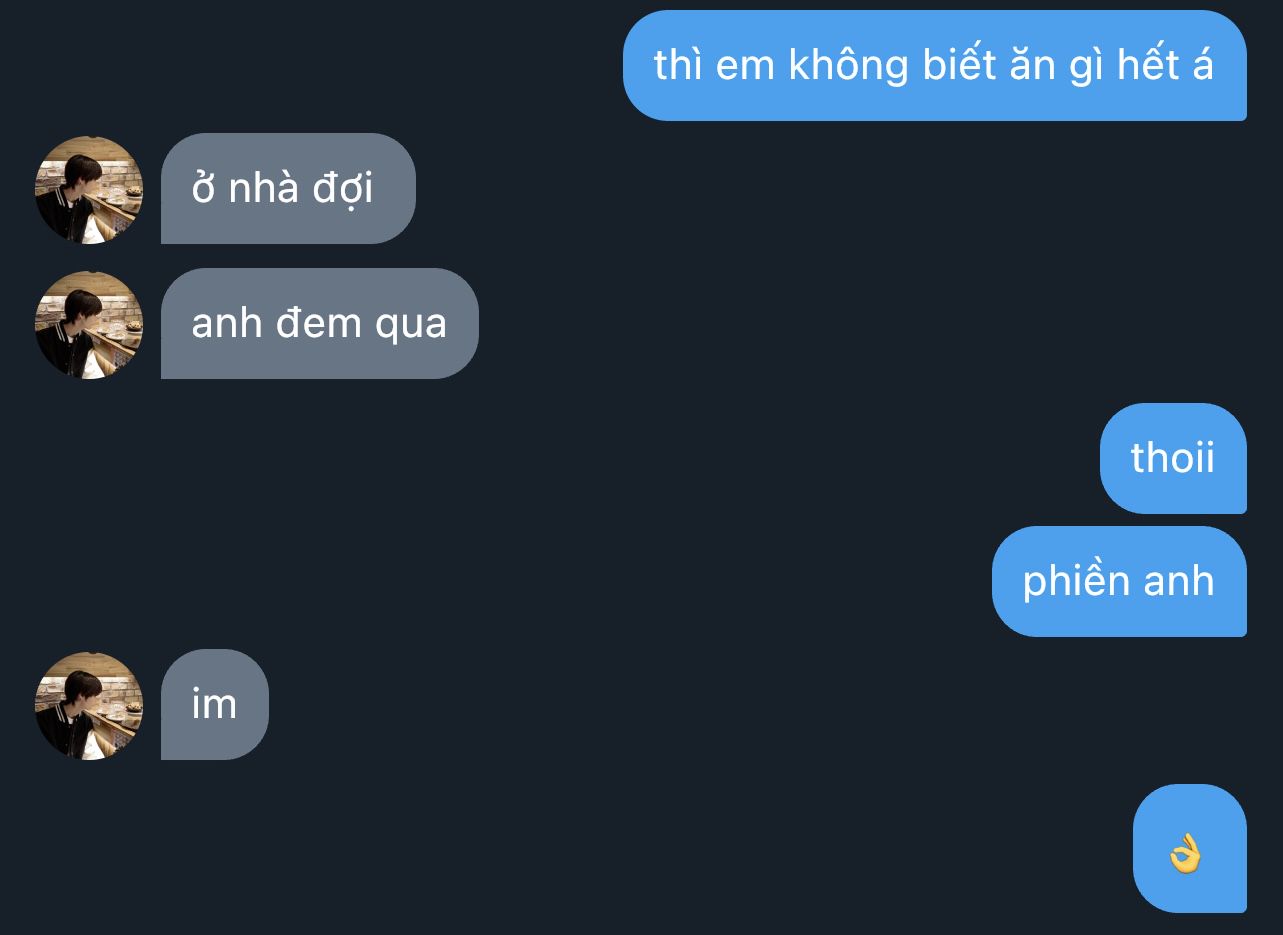Click the word "đợi" in the gray bubble
This screenshot has height=935, width=1283.
tap(340, 189)
